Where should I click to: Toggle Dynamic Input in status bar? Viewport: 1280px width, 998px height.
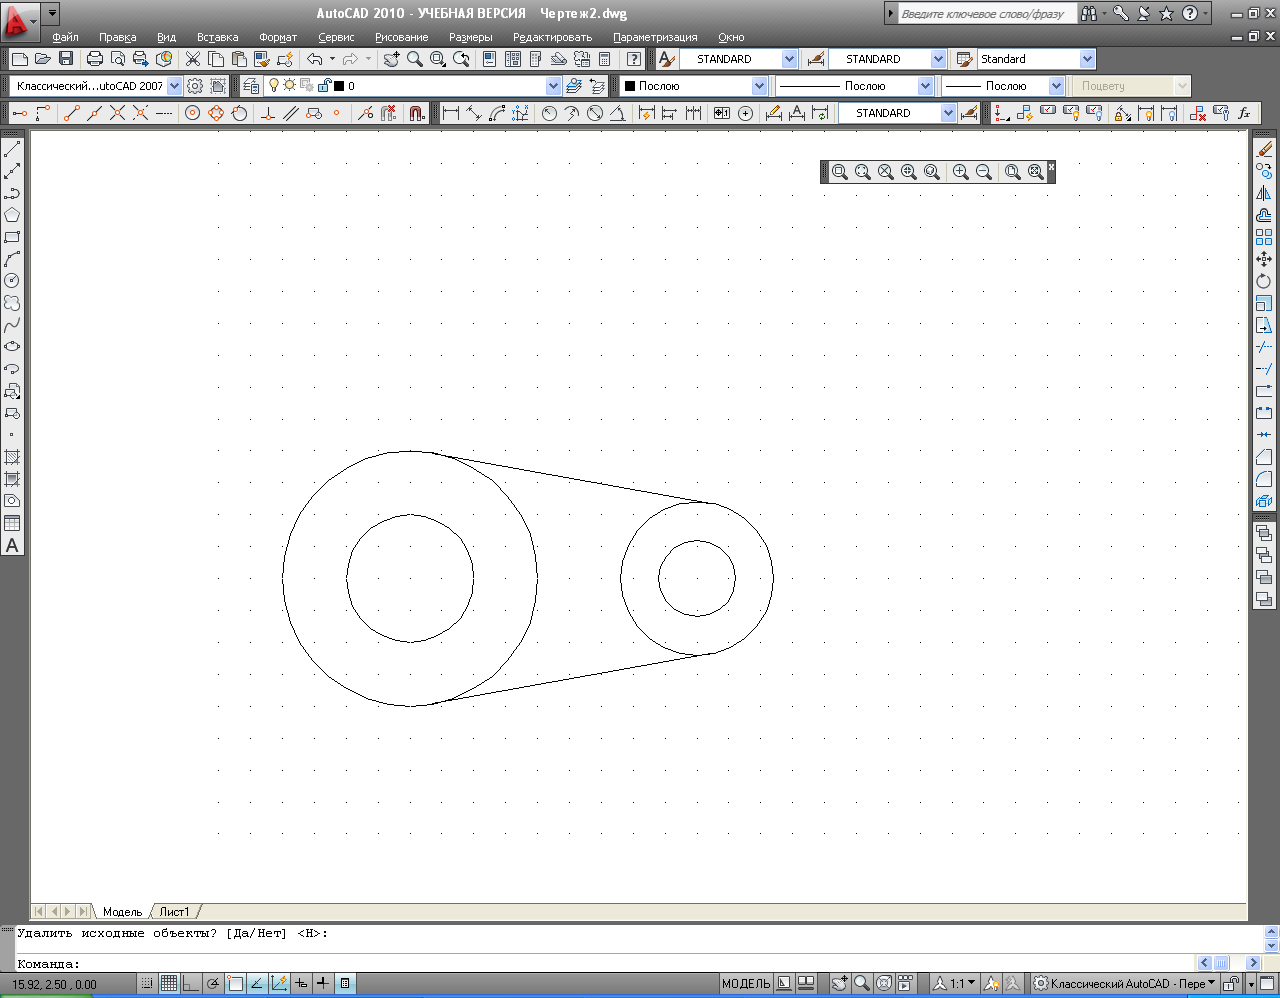pos(301,984)
